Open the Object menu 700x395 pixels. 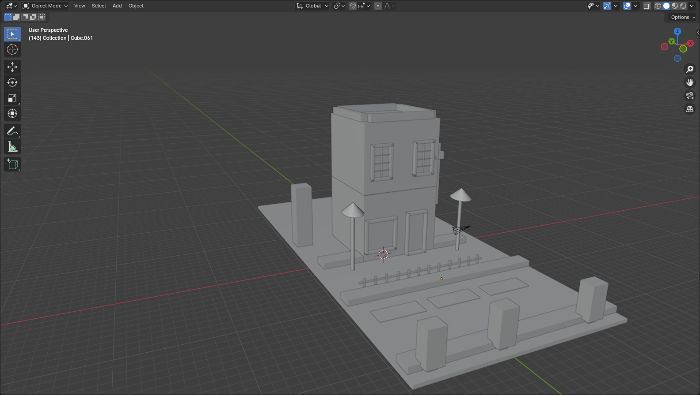click(x=136, y=6)
